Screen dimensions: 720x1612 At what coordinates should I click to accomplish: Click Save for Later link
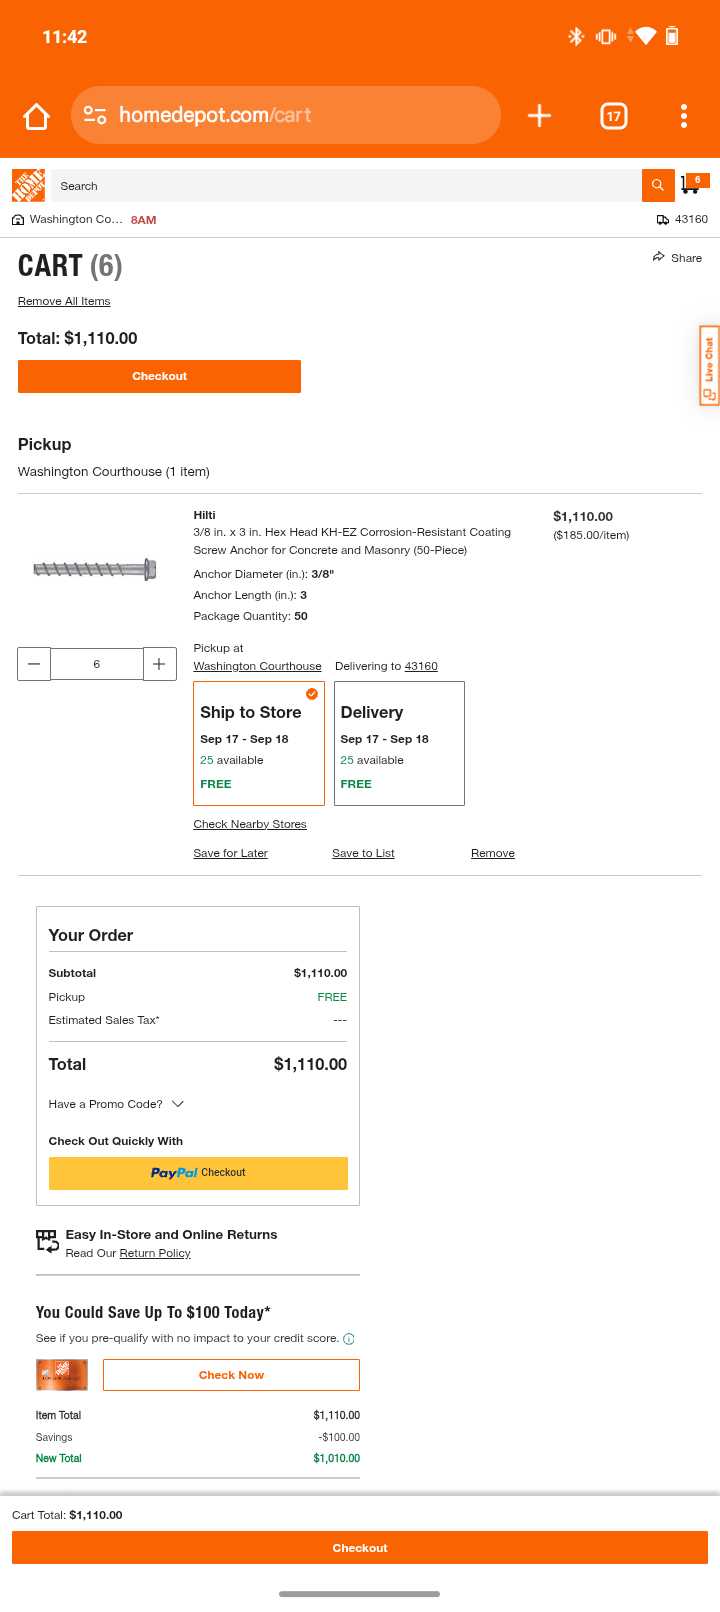pyautogui.click(x=230, y=853)
